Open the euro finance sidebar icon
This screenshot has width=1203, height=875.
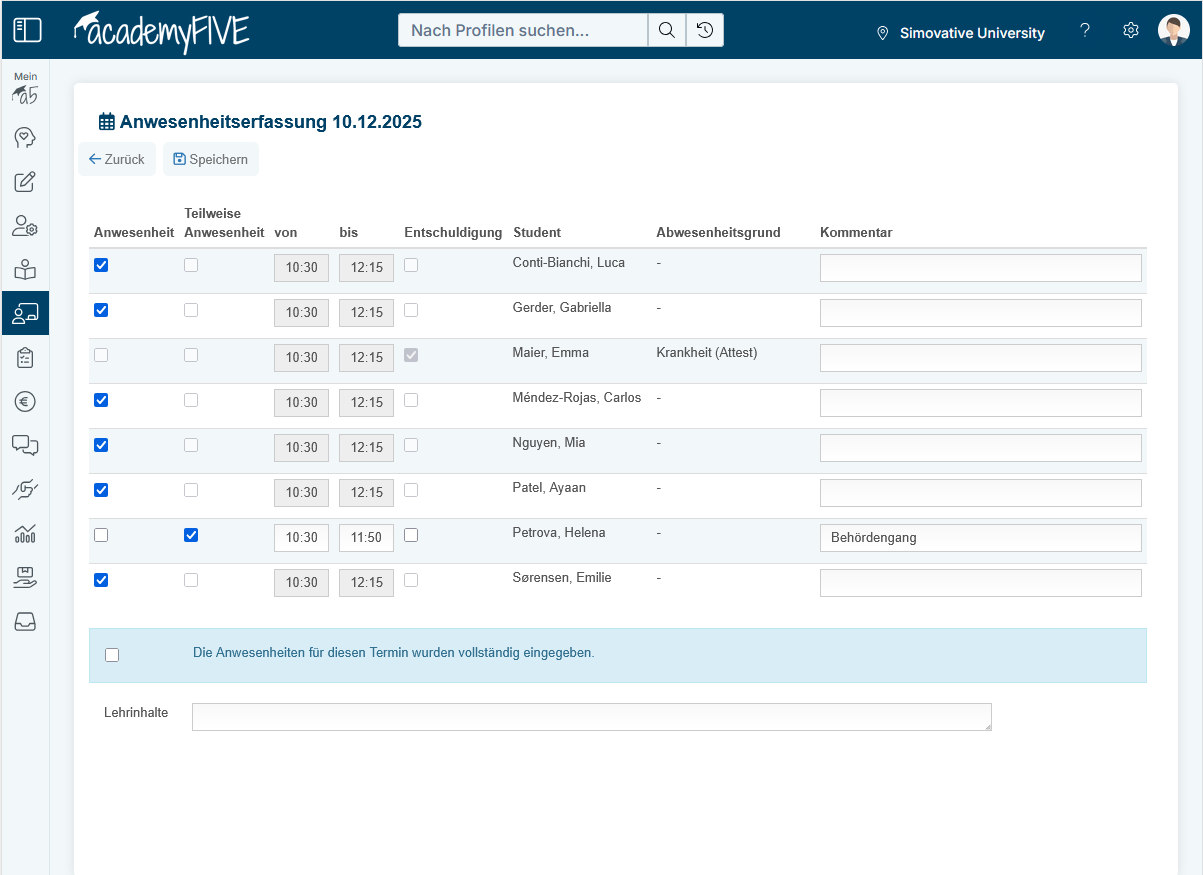click(x=25, y=402)
